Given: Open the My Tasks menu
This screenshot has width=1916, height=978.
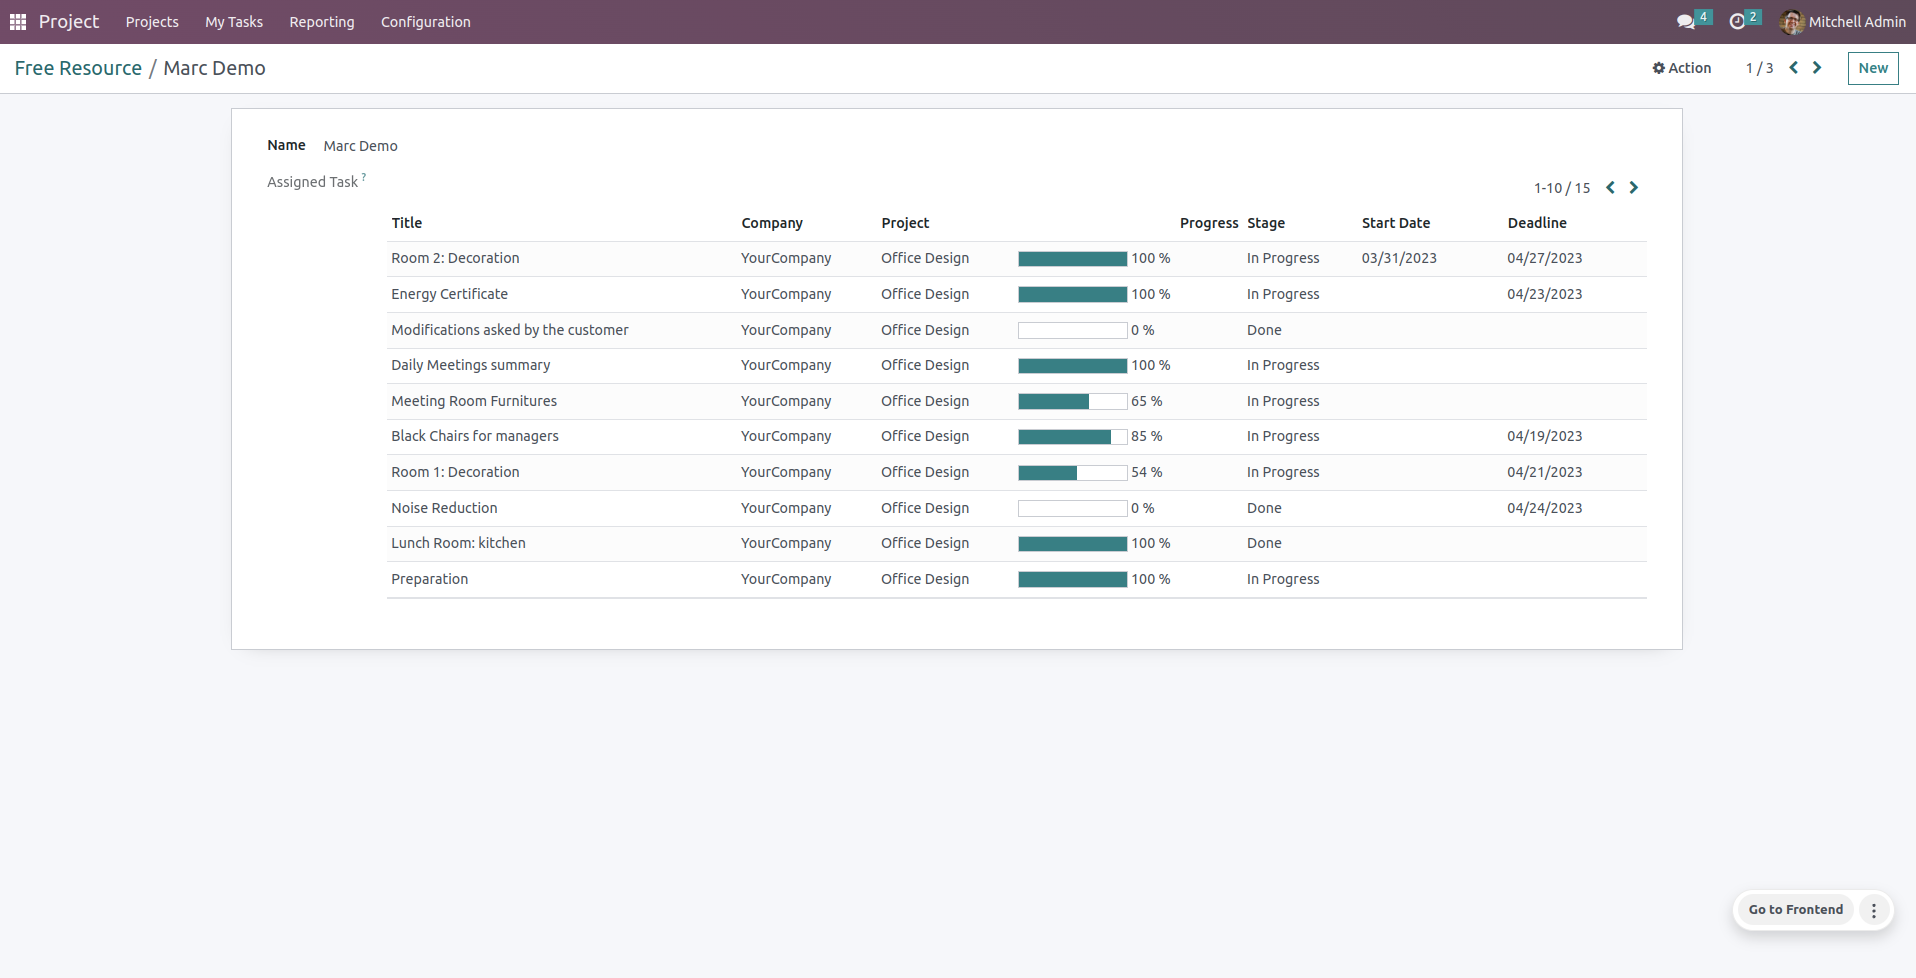Looking at the screenshot, I should tap(234, 22).
